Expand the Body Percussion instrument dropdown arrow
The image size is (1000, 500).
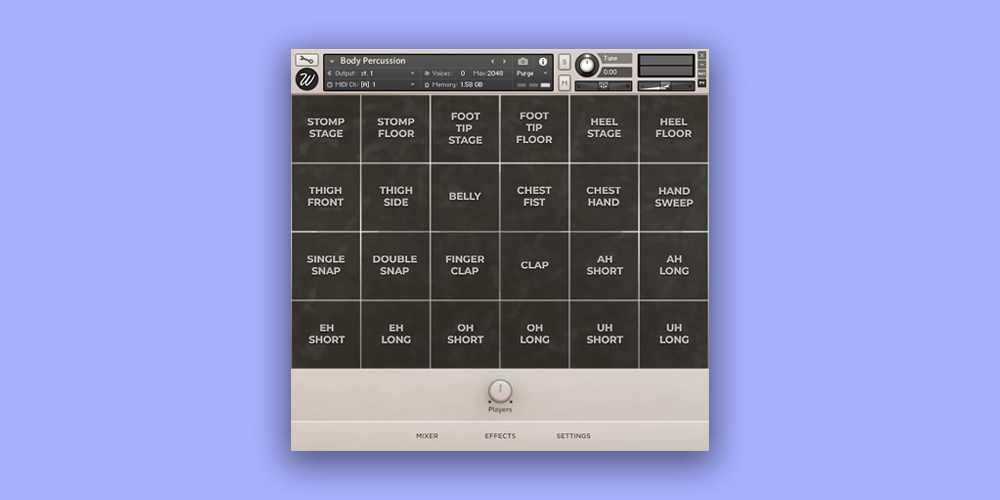point(332,61)
